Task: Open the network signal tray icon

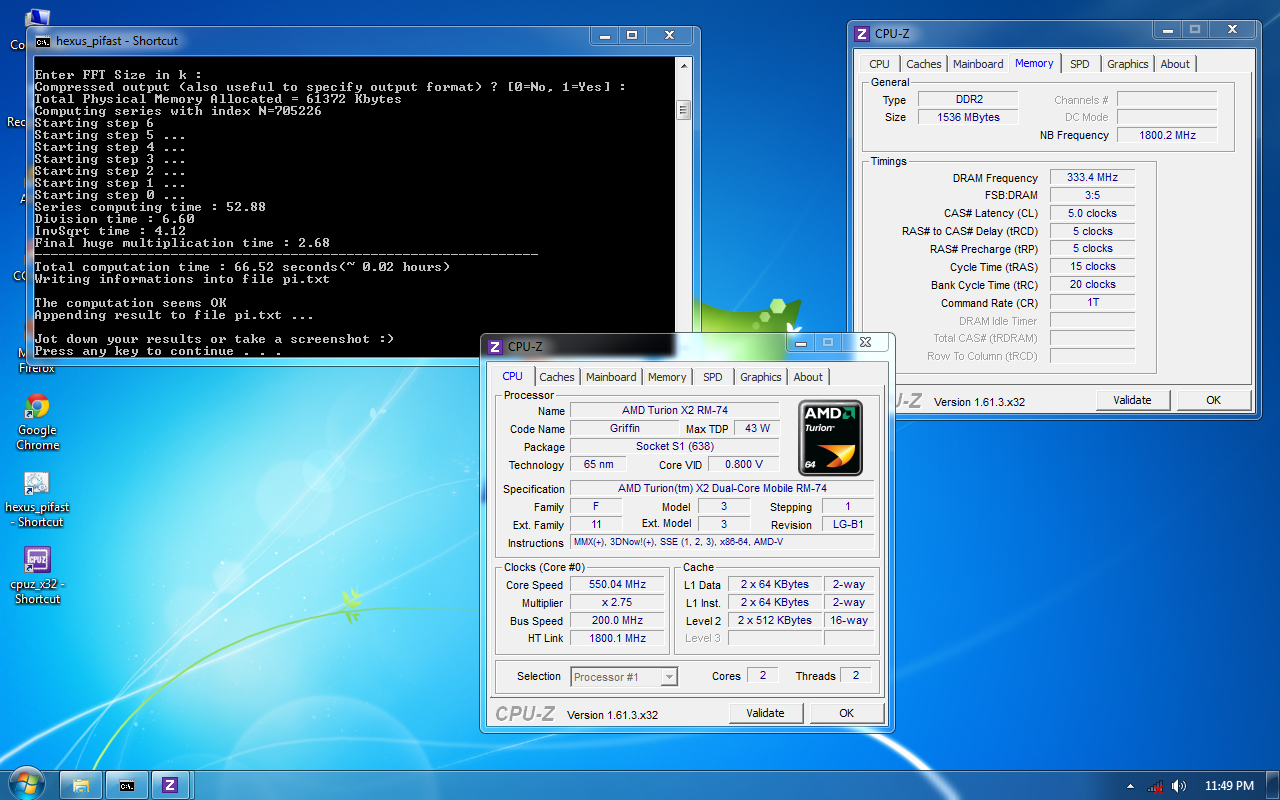Action: click(1155, 786)
